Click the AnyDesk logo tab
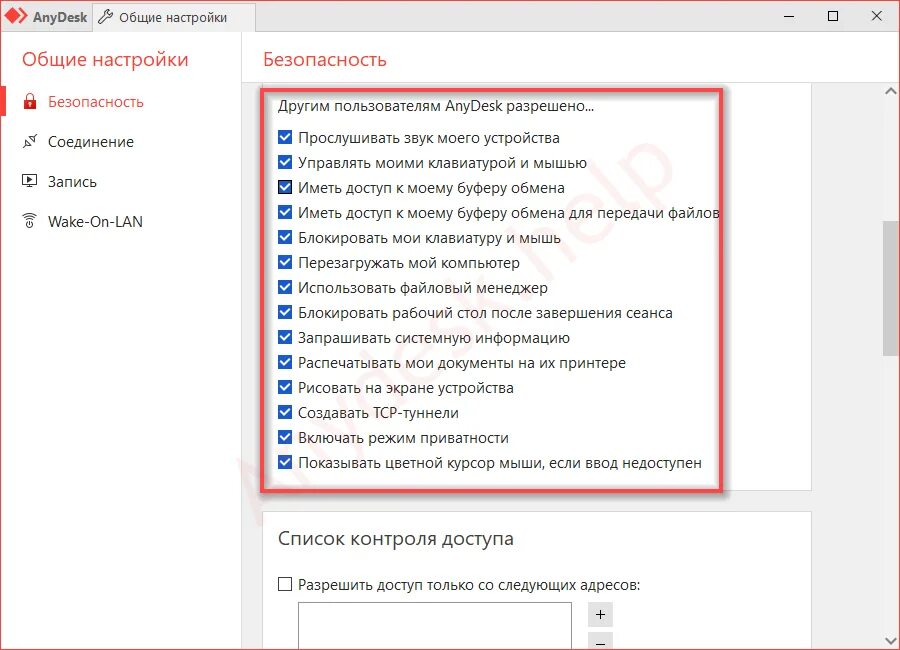This screenshot has height=650, width=900. point(17,16)
